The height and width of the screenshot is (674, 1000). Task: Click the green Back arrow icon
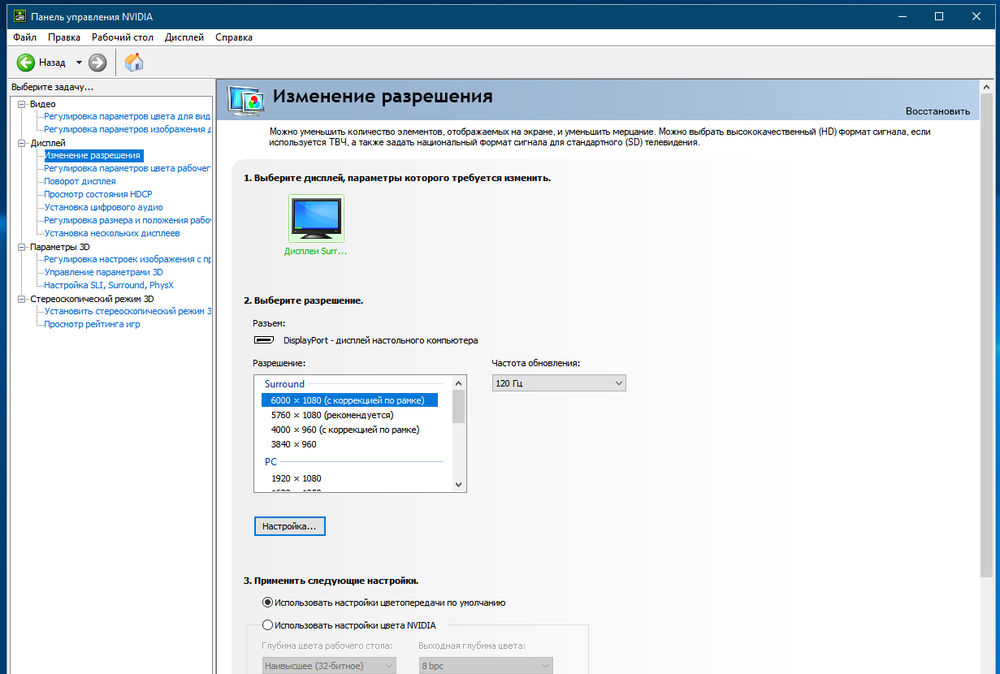click(x=26, y=62)
